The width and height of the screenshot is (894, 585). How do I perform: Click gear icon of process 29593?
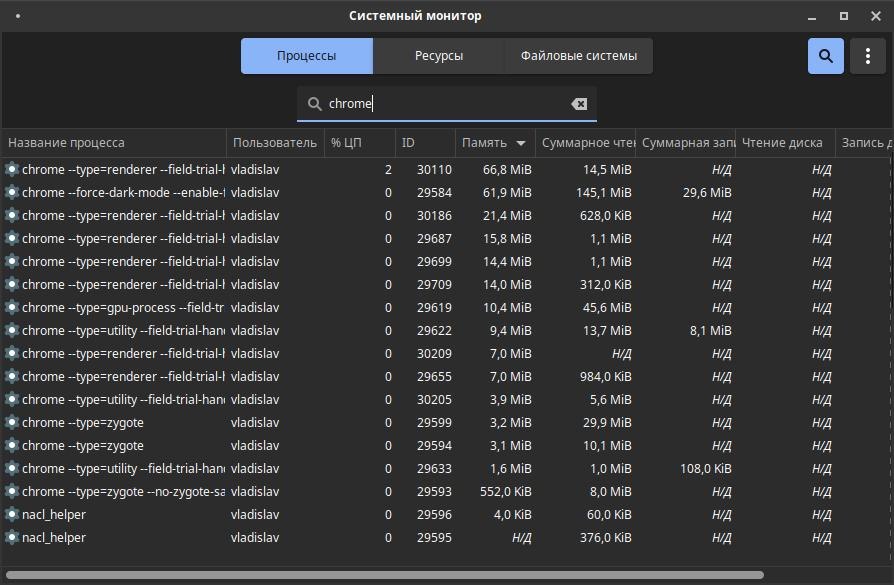click(x=11, y=491)
